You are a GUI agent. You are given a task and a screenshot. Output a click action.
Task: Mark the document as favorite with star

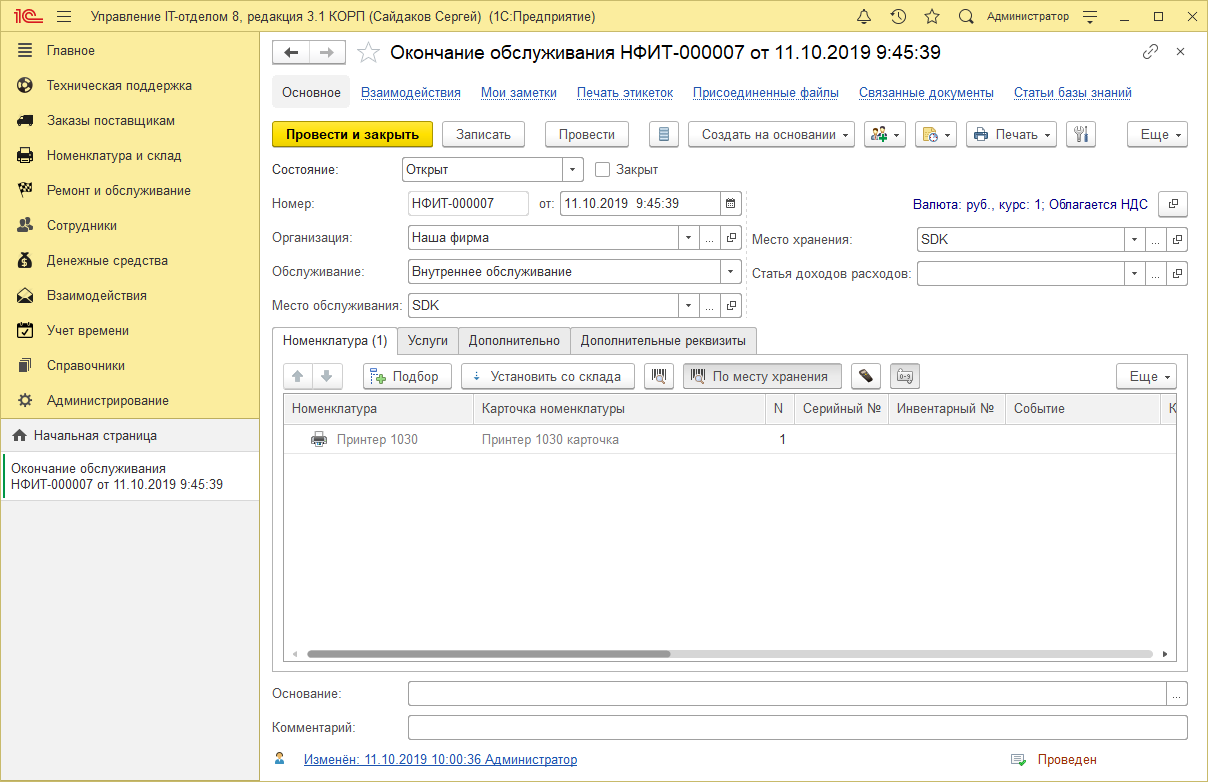(368, 51)
